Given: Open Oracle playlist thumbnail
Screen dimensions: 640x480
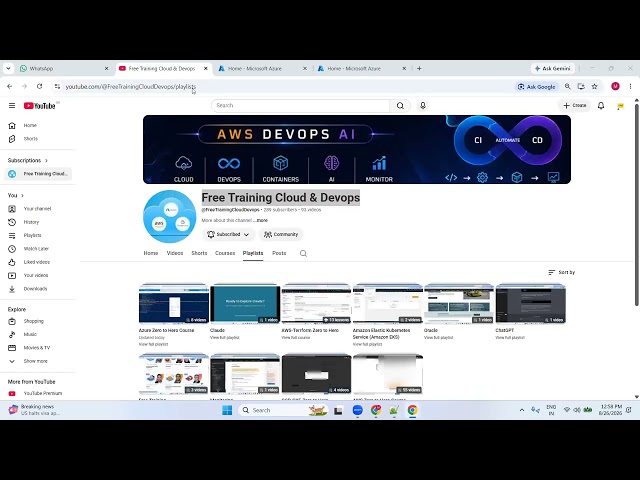Looking at the screenshot, I should (459, 304).
